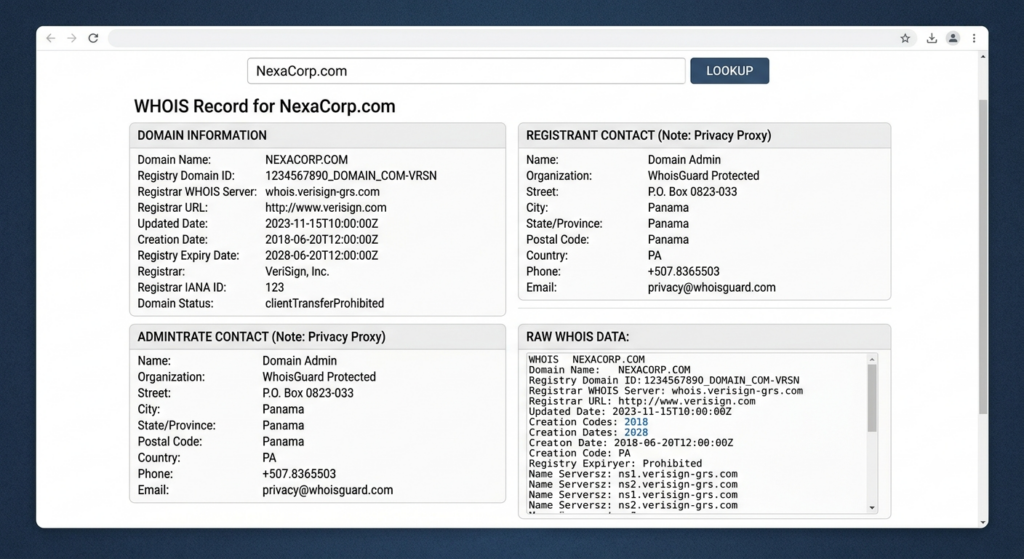Click the admin contact email privacy@whoisguard.com
Image resolution: width=1024 pixels, height=559 pixels.
pyautogui.click(x=328, y=490)
